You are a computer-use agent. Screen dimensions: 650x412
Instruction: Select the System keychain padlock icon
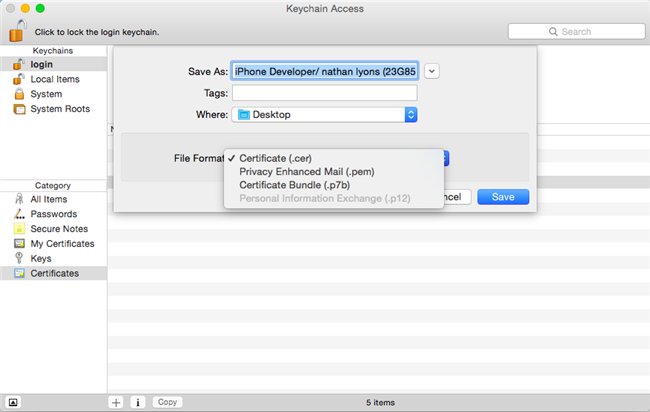point(19,94)
